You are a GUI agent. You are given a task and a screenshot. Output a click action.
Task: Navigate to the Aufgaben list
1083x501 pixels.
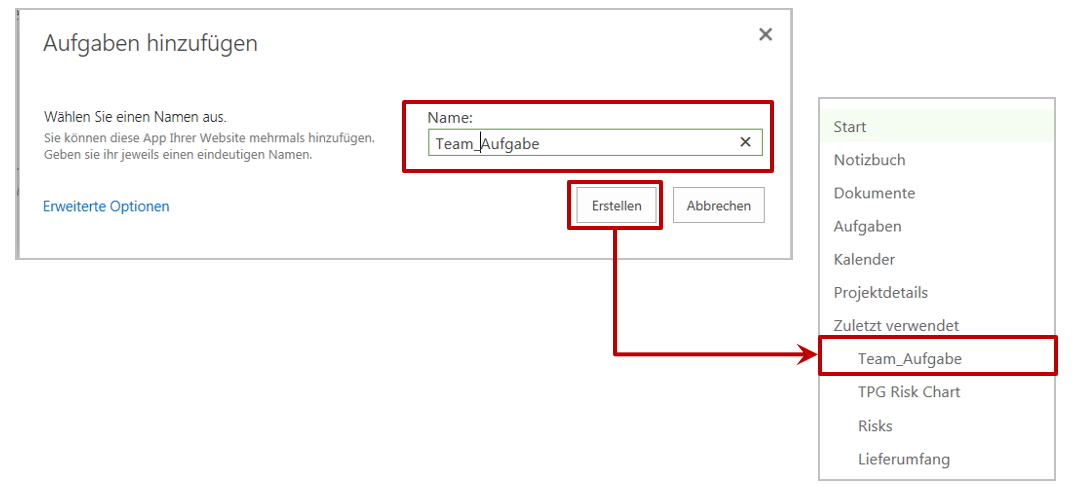pyautogui.click(x=867, y=226)
